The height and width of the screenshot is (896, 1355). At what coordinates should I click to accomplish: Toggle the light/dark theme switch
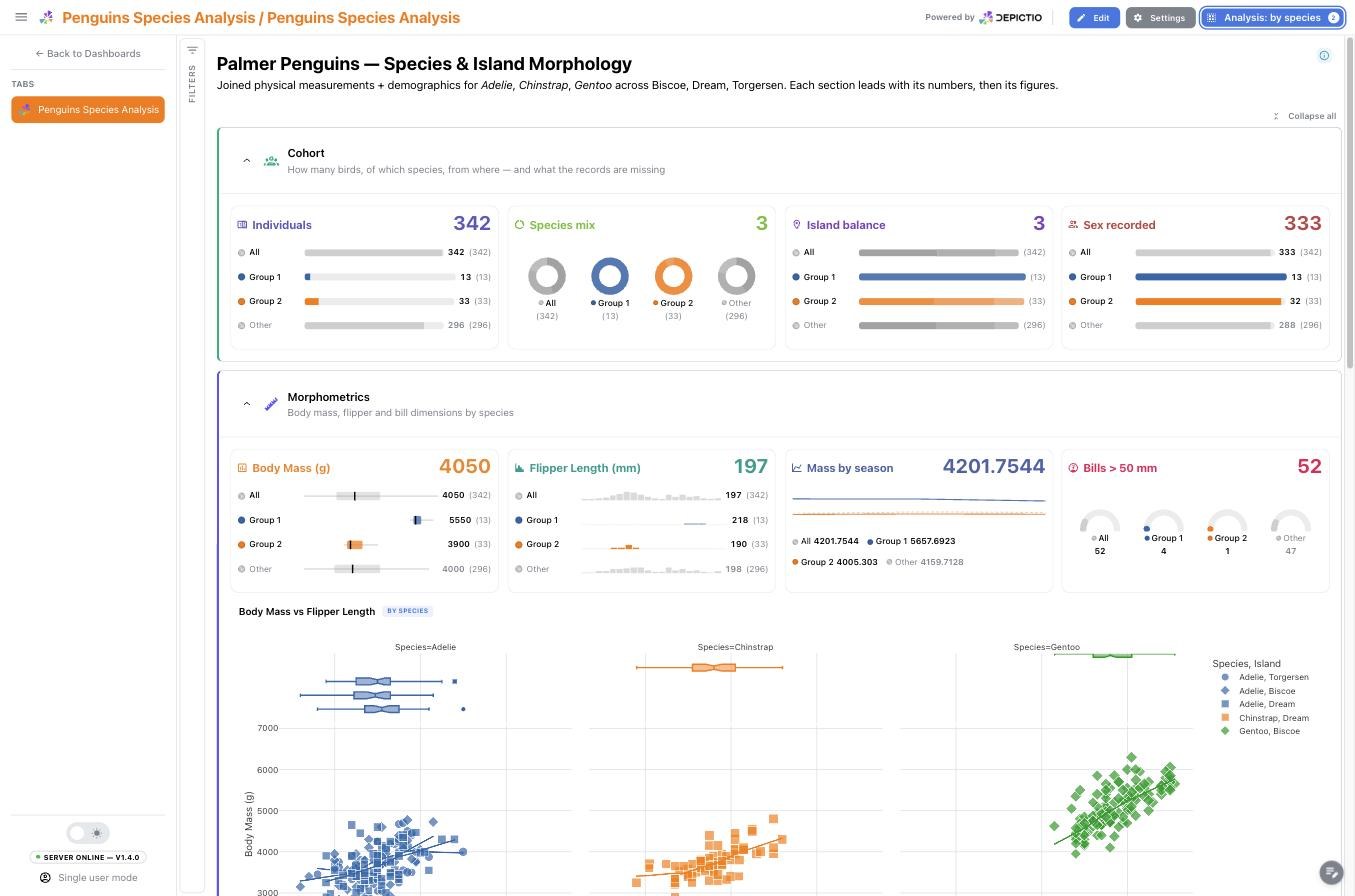(88, 833)
